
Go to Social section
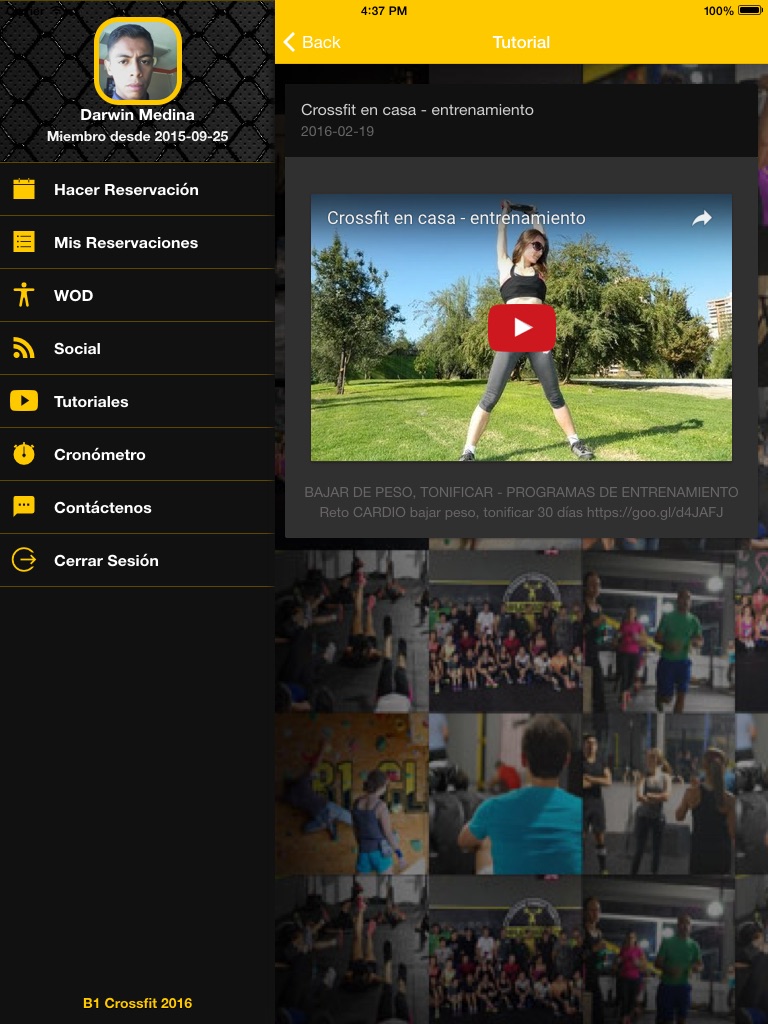point(137,348)
